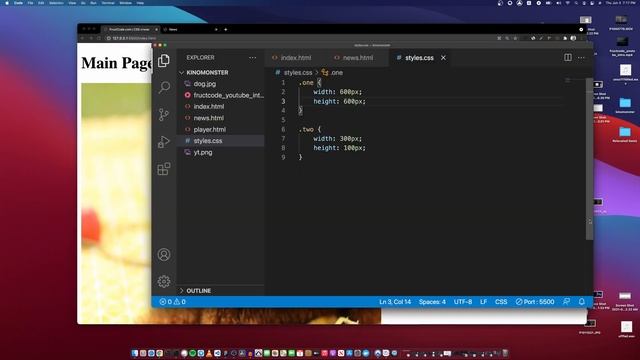Click LF end-of-line selector
This screenshot has width=640, height=360.
[x=483, y=302]
